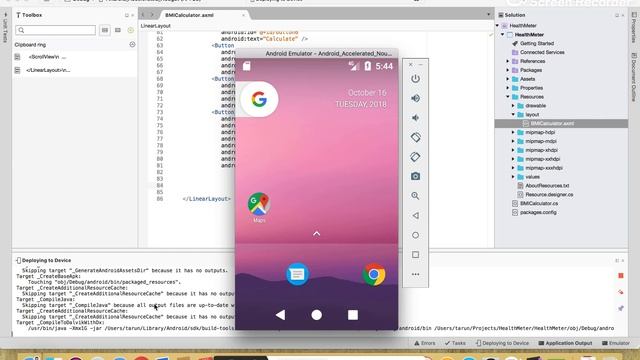
Task: Click the red stop icon in output pad
Action: coord(621,276)
